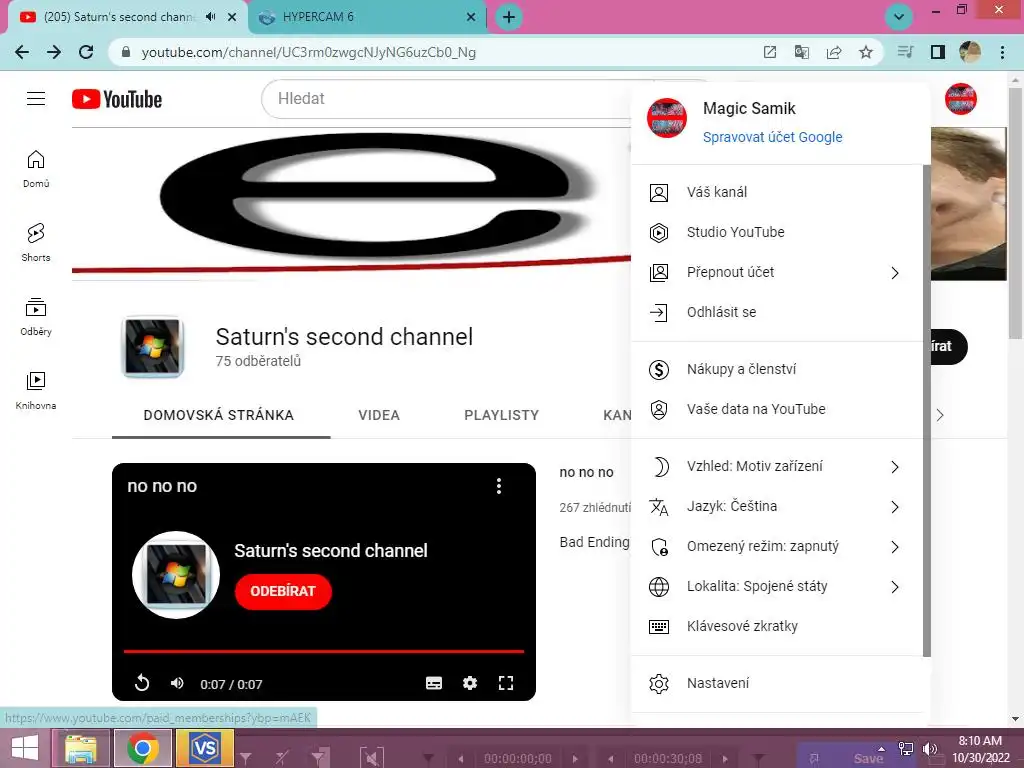Expand Lokalita: Spojené státy options
1024x768 pixels.
[777, 586]
